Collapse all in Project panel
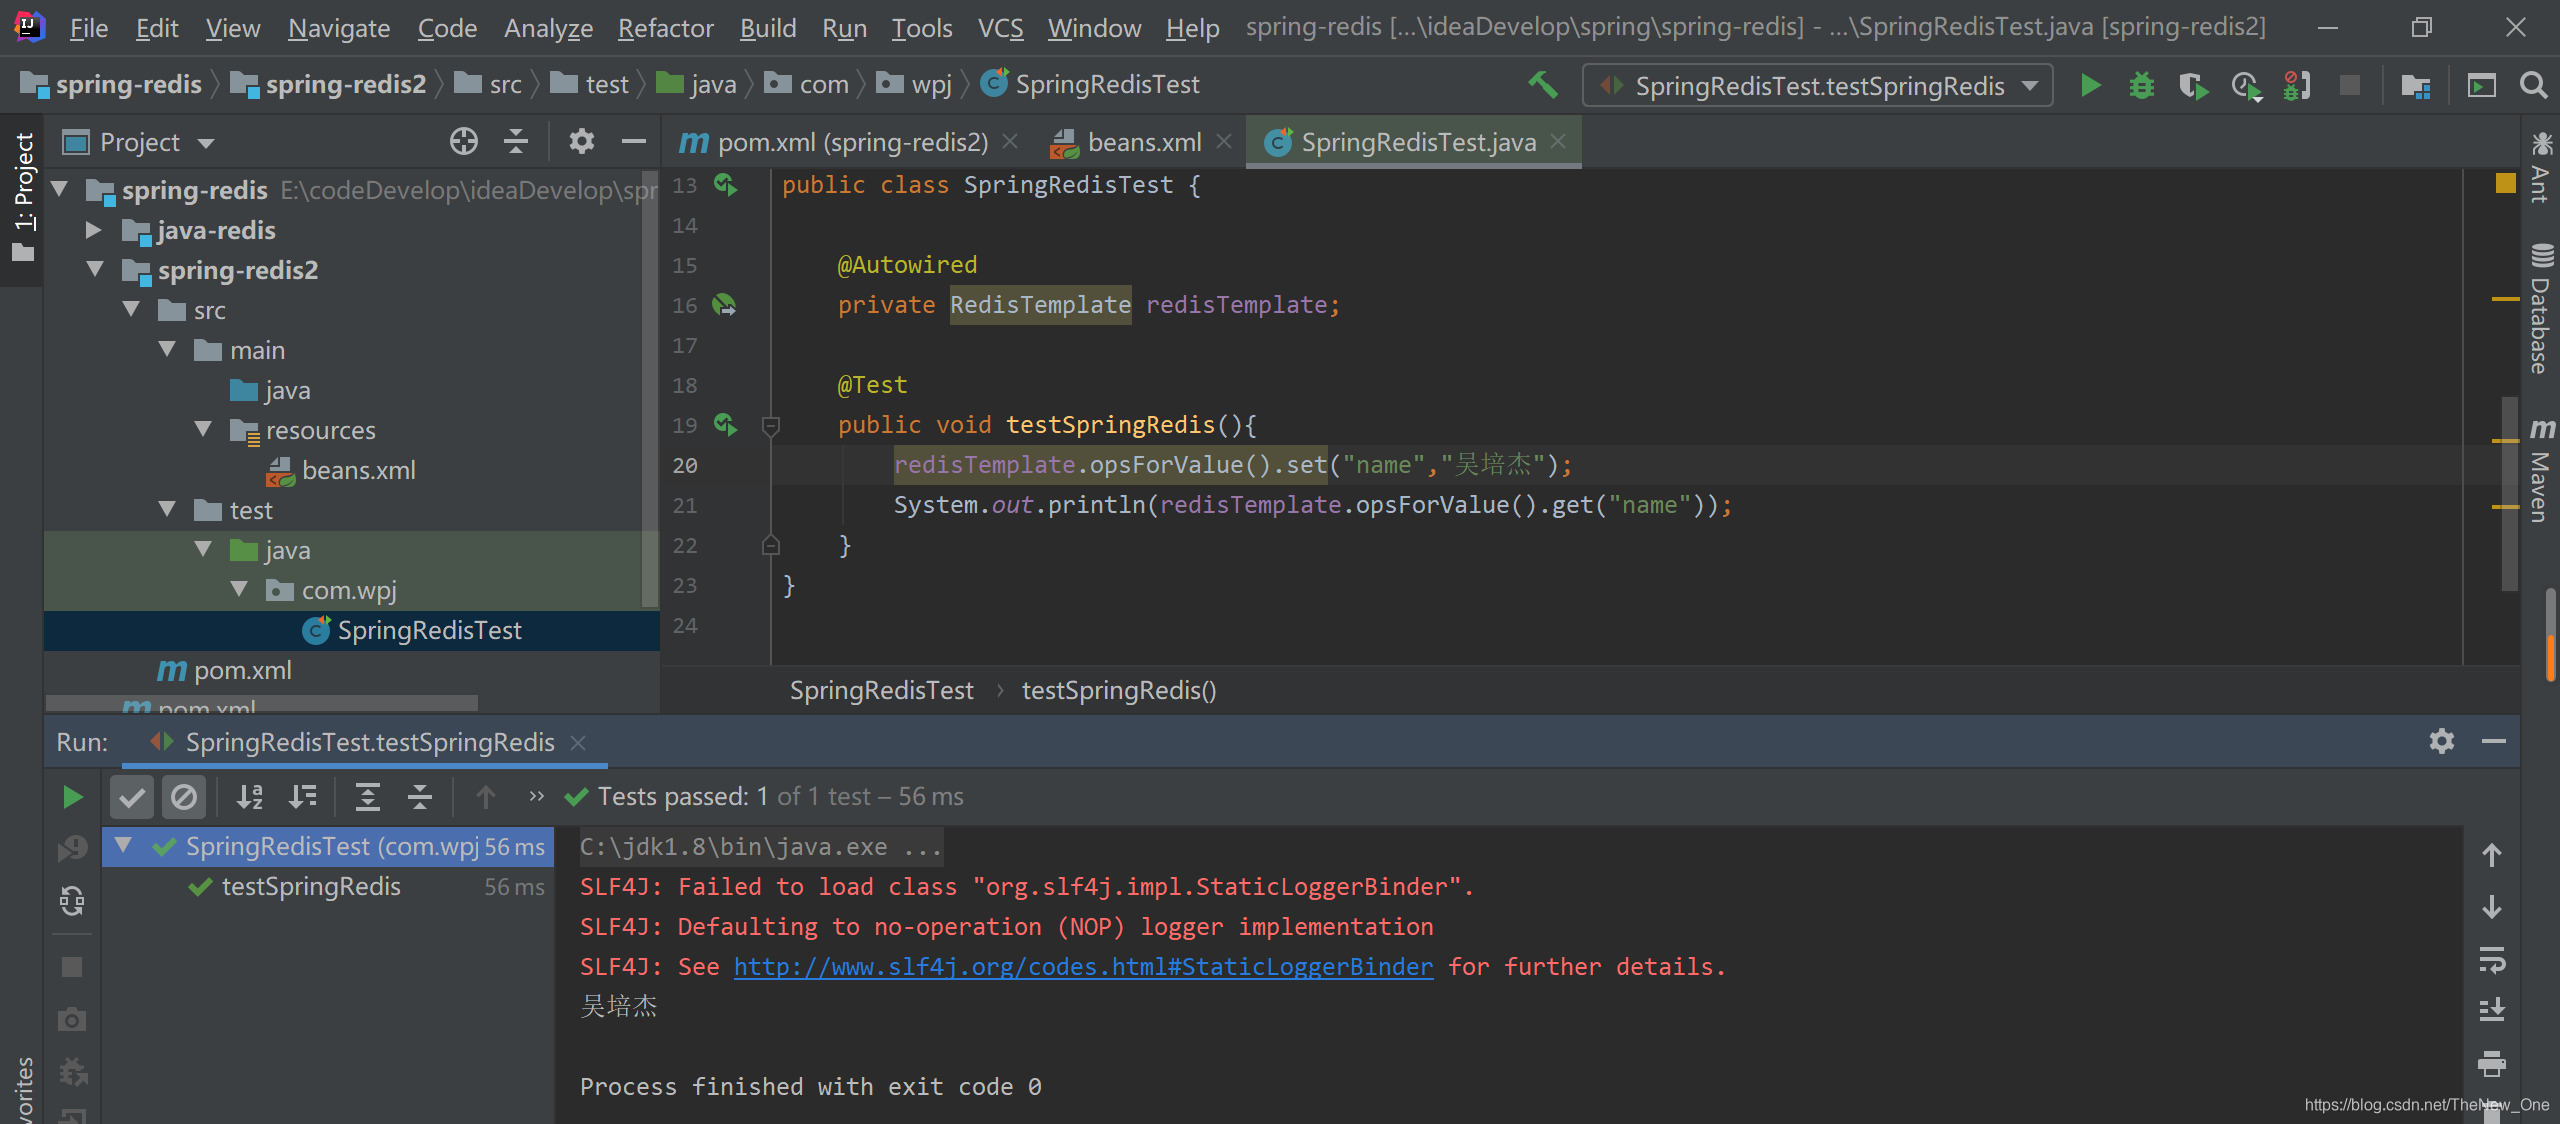 516,142
